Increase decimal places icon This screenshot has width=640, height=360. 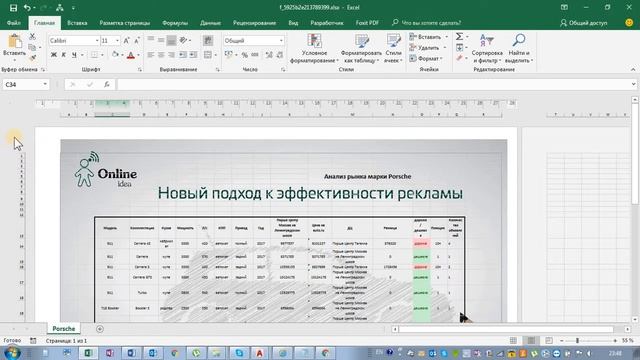point(269,55)
